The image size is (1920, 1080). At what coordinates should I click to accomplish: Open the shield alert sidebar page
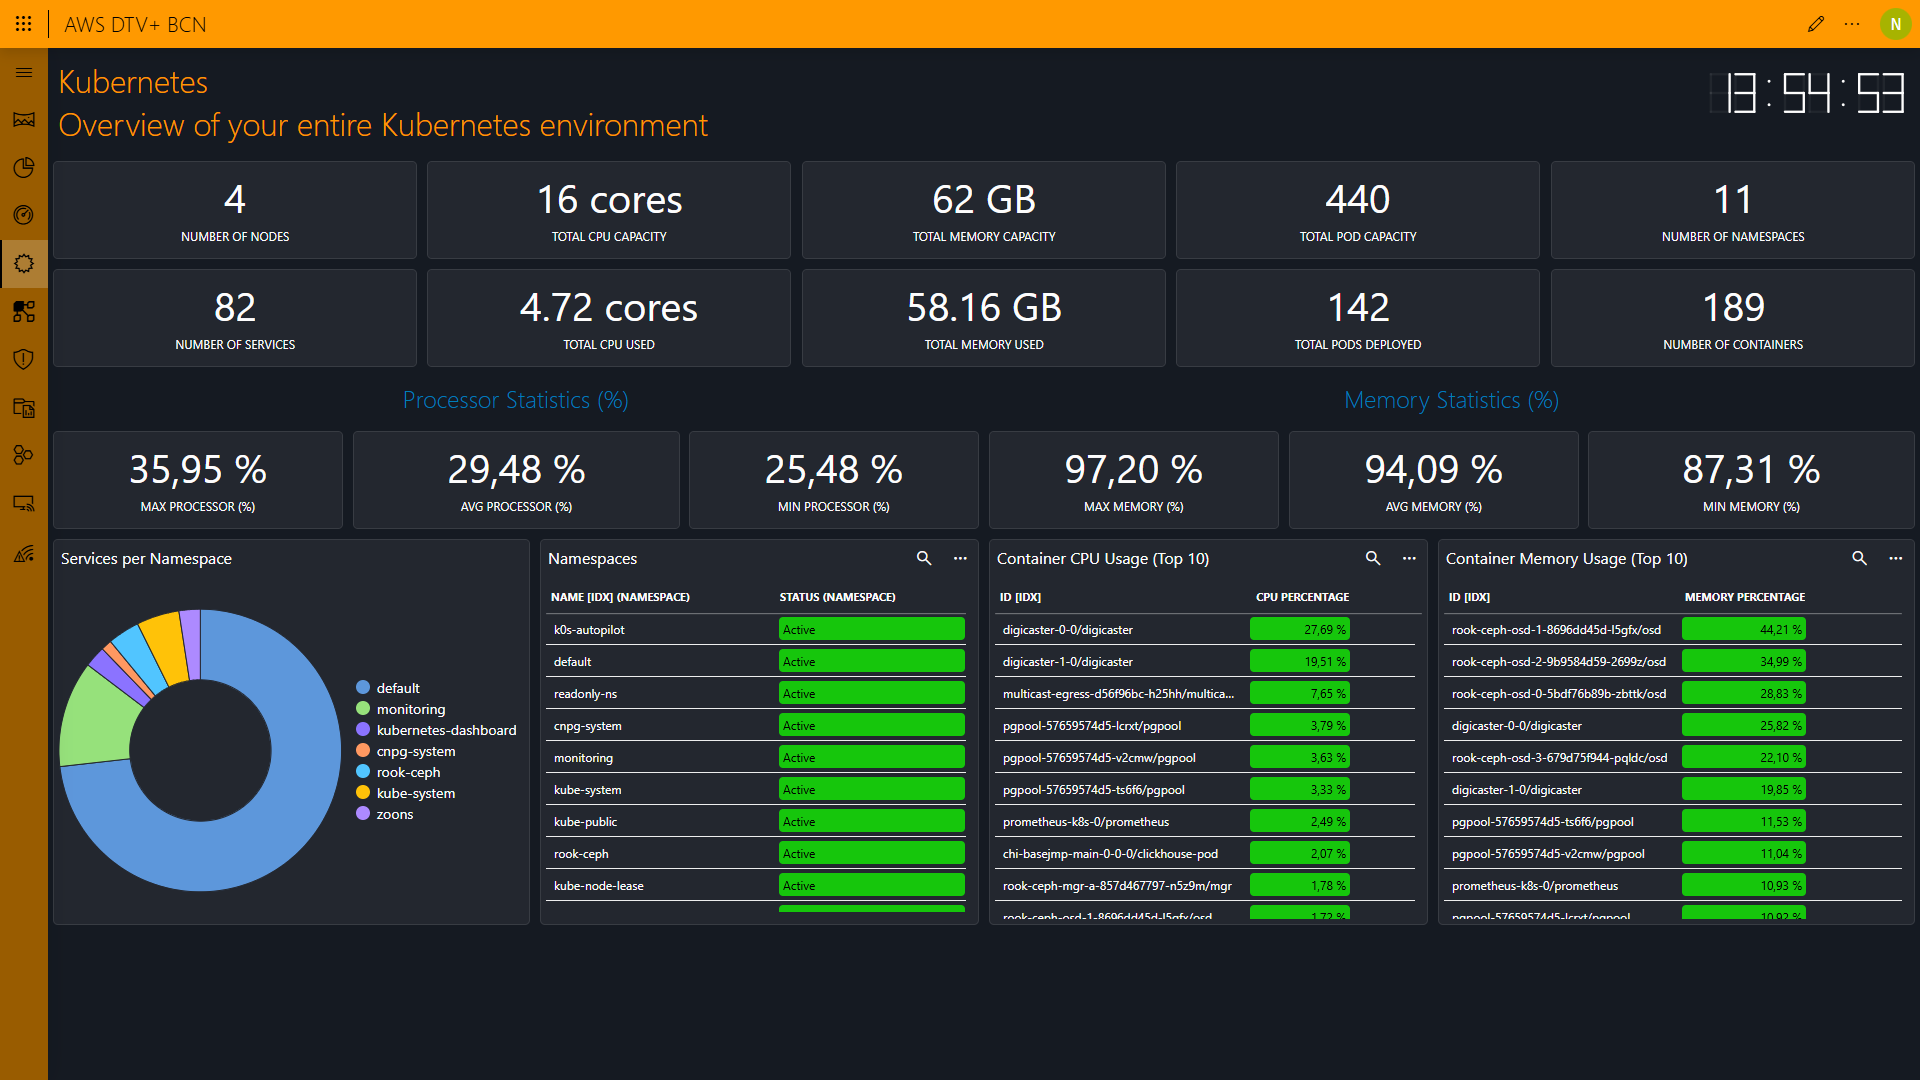[24, 359]
